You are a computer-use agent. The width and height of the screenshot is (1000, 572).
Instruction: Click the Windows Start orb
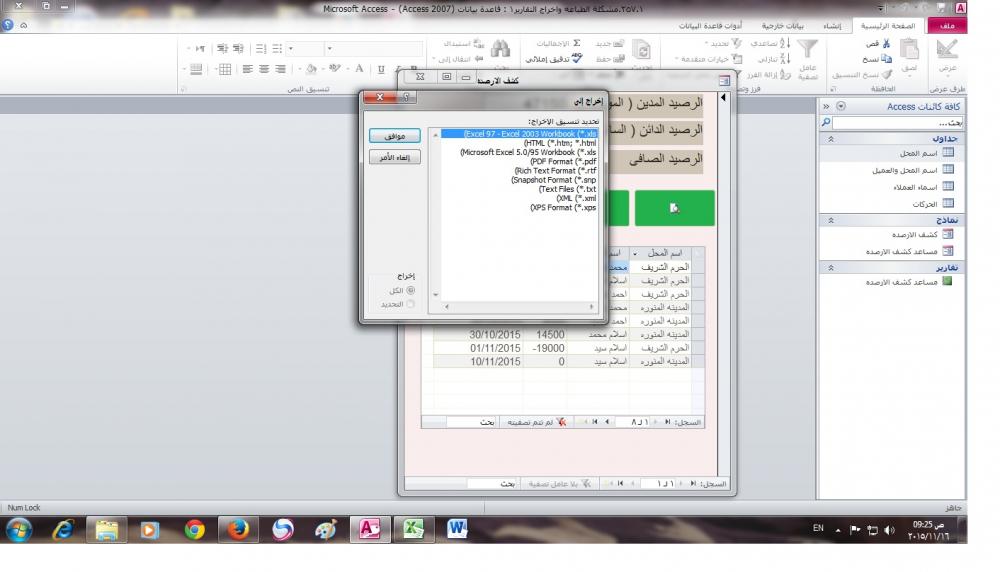coord(19,530)
